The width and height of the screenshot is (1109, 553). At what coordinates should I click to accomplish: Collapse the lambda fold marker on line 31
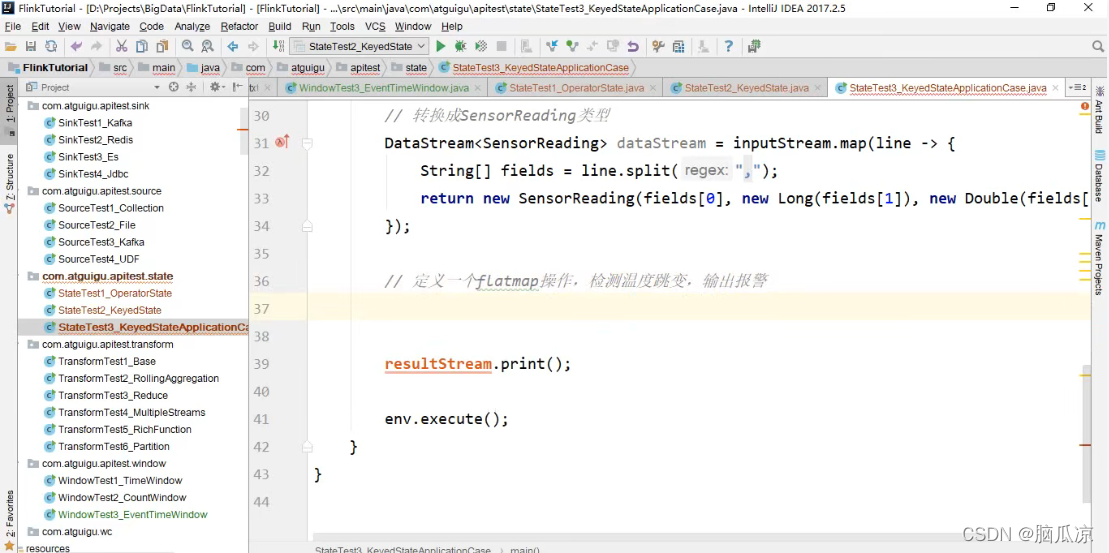[x=307, y=143]
